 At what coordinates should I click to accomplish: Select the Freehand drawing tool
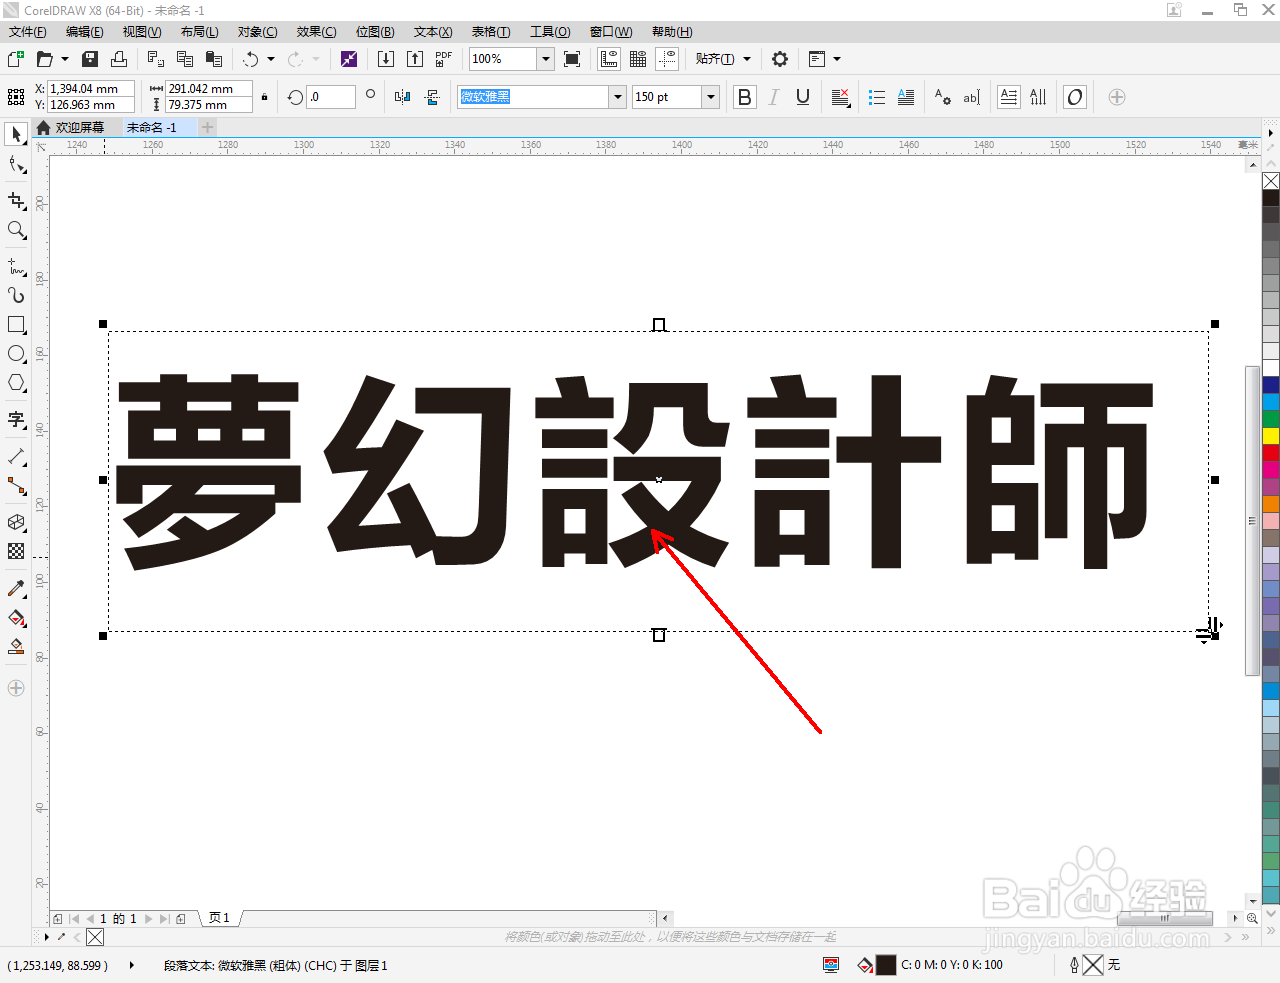[x=16, y=267]
